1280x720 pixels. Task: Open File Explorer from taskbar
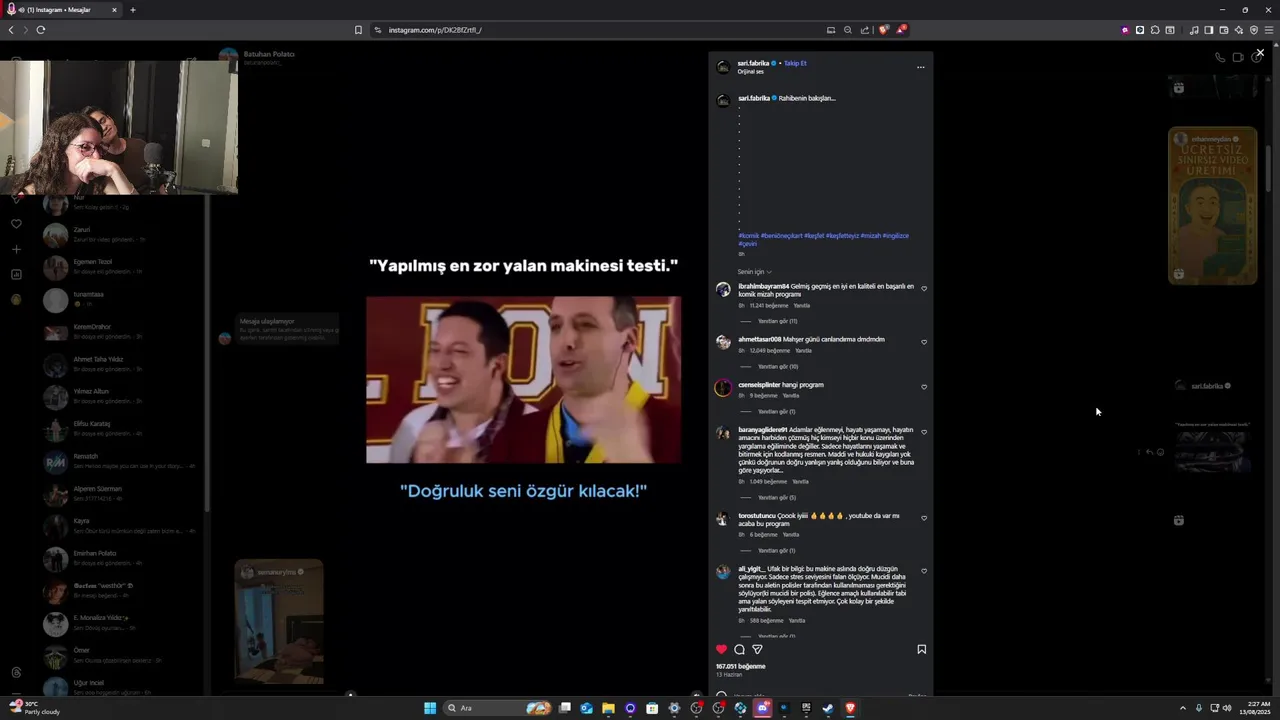(x=608, y=708)
